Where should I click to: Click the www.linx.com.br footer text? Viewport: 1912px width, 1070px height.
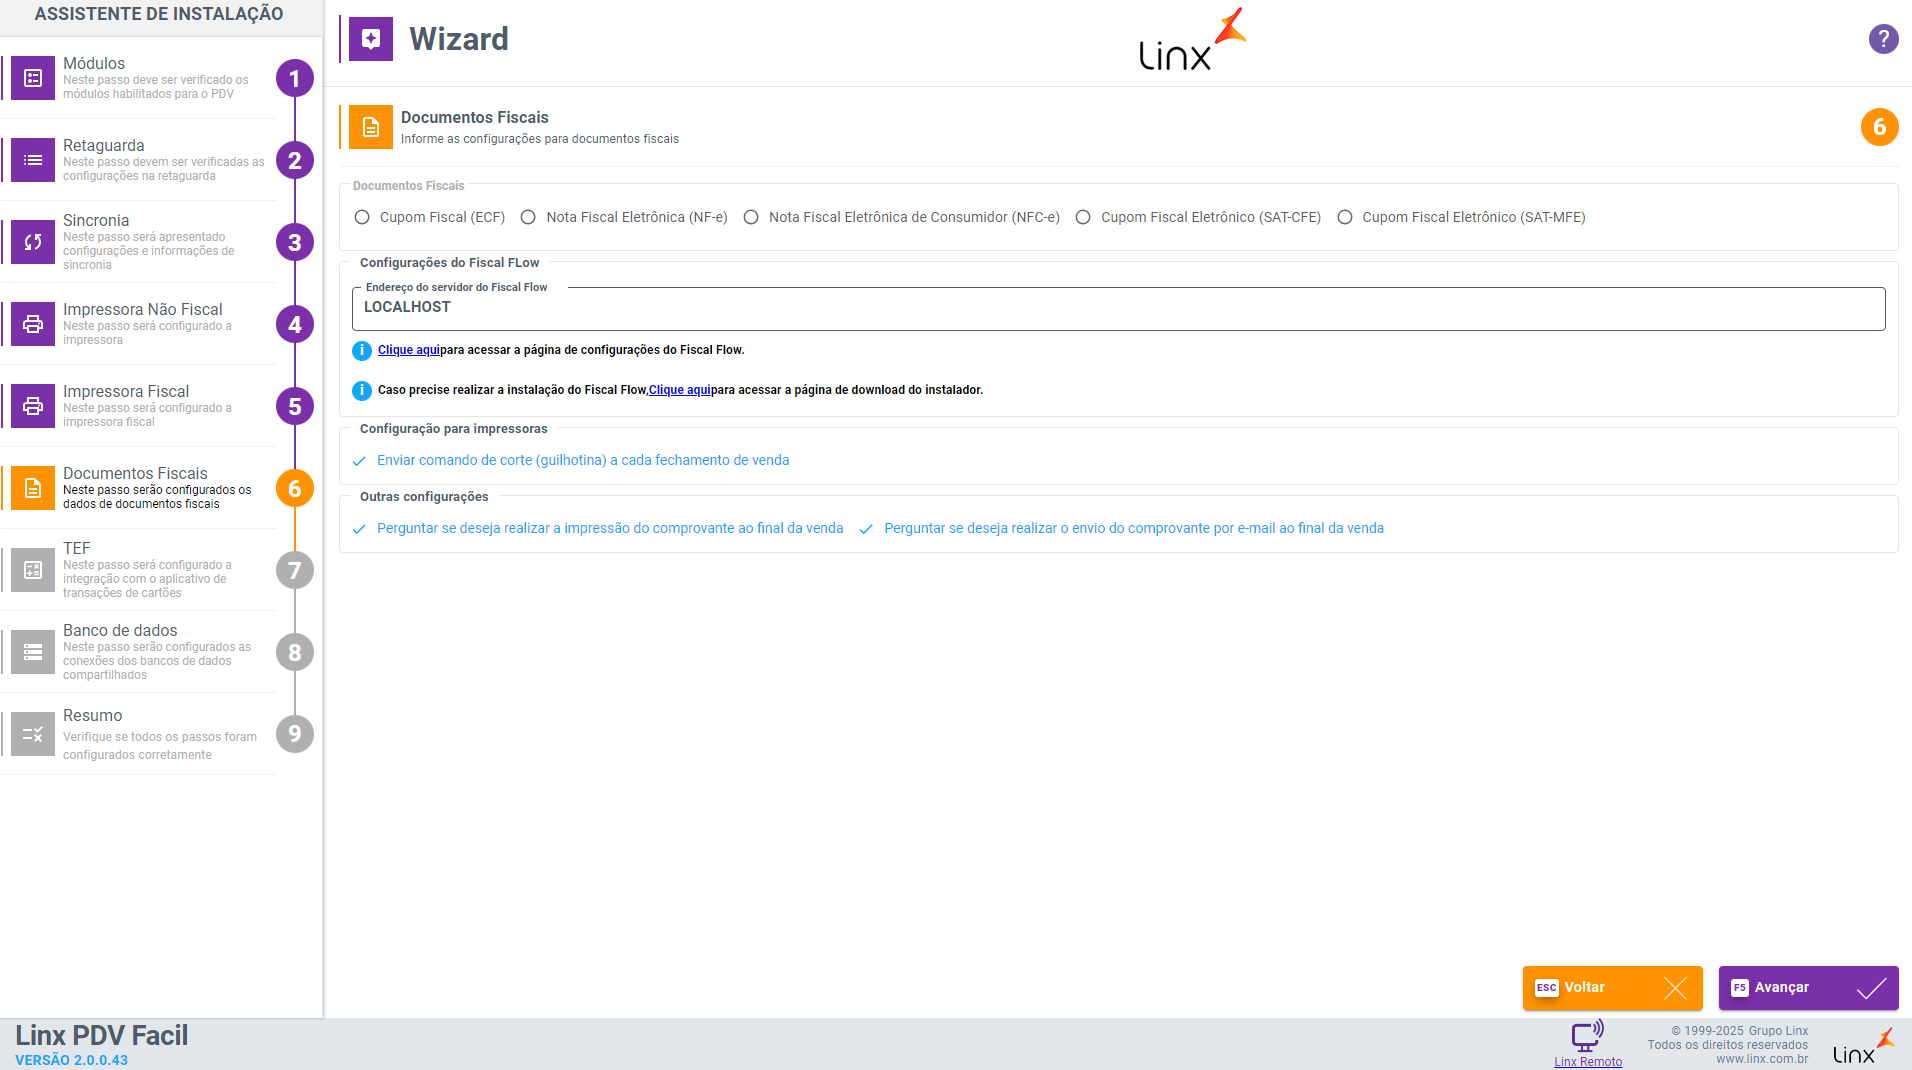click(1762, 1059)
